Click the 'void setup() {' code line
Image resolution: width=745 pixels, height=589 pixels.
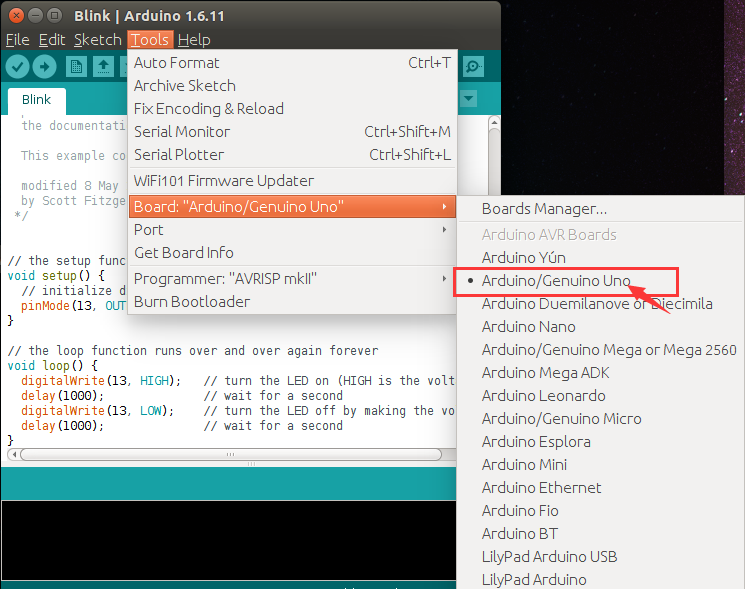pos(56,276)
